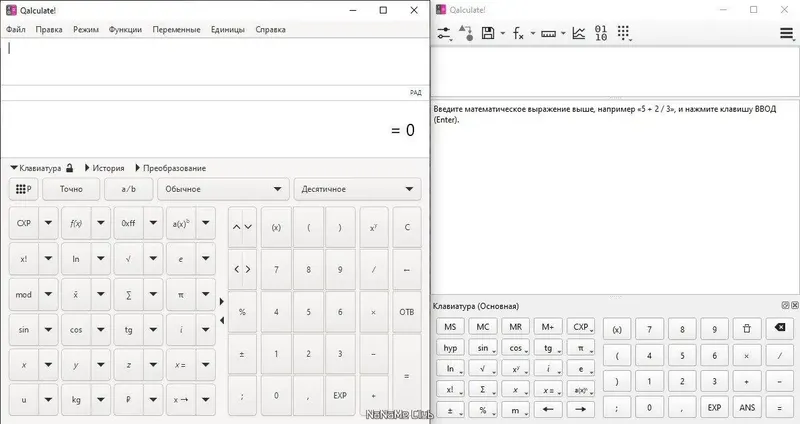Open the functions fx icon

(518, 34)
